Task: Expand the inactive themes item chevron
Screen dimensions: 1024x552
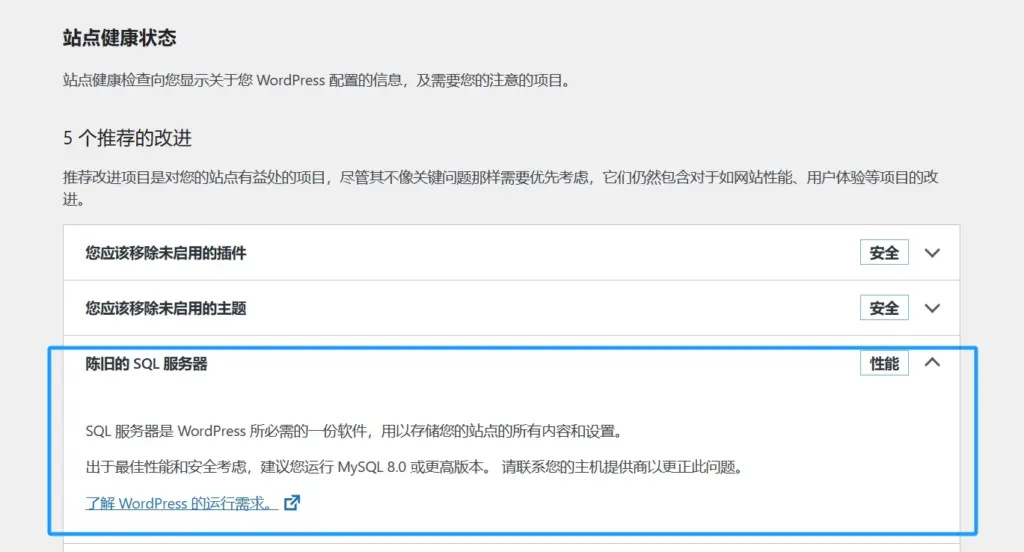Action: [932, 308]
